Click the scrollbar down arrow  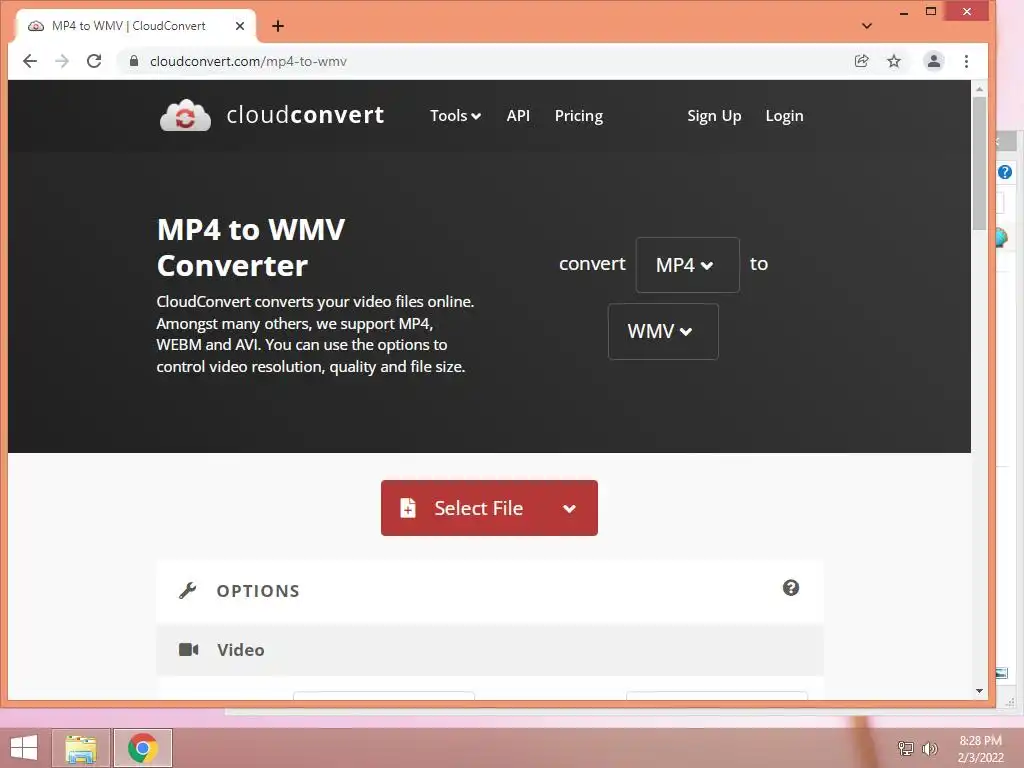pos(979,691)
